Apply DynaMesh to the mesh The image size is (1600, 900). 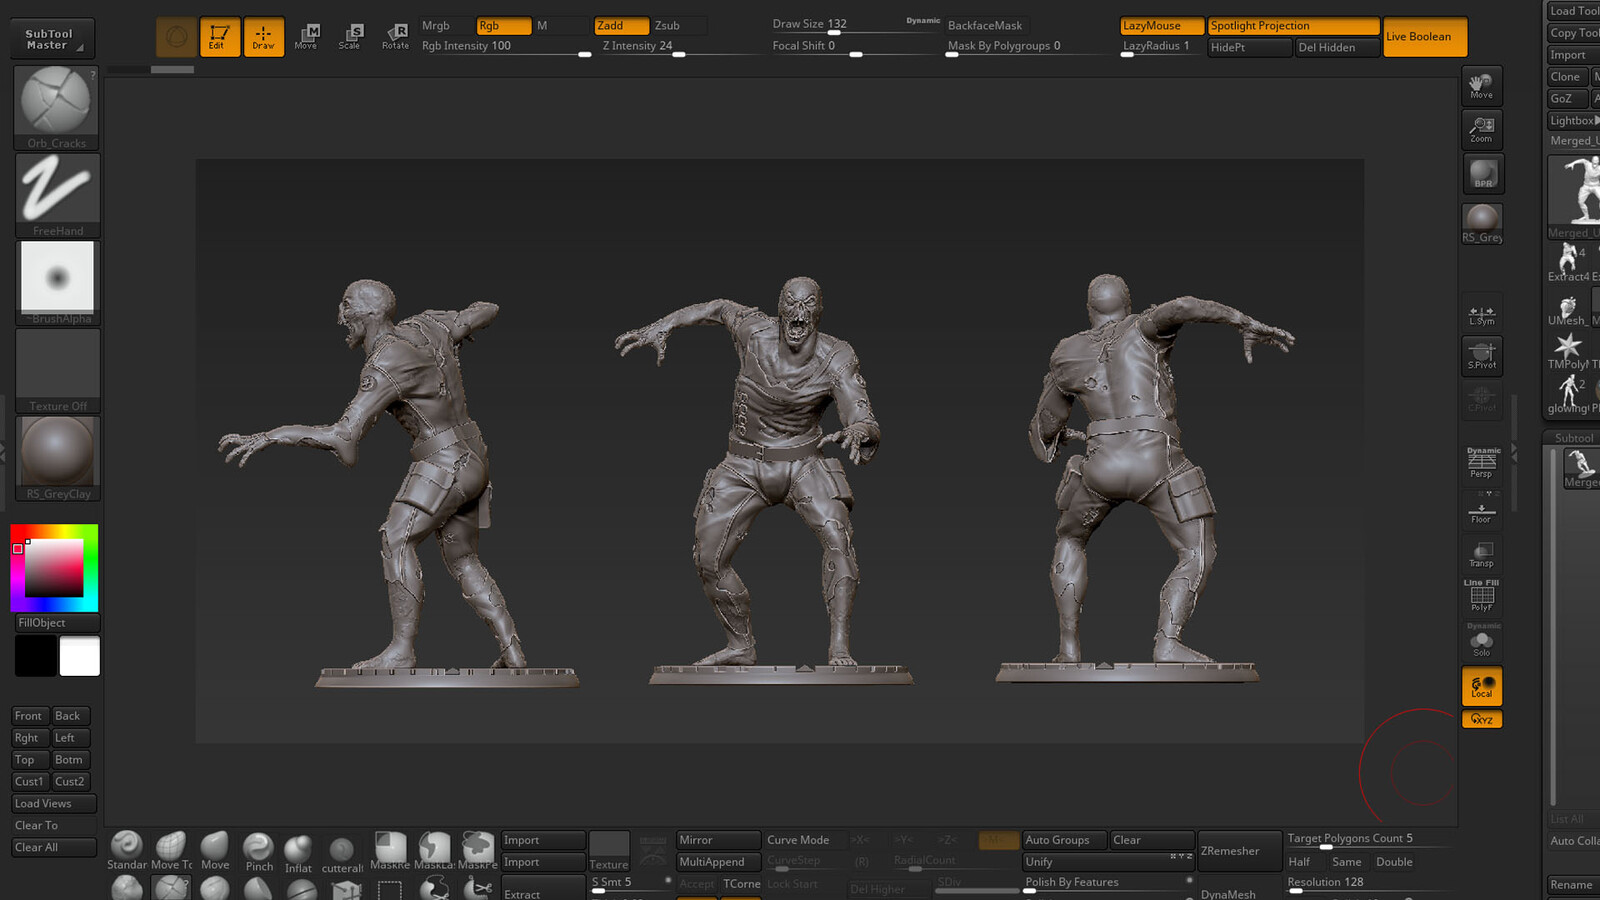click(x=1230, y=893)
